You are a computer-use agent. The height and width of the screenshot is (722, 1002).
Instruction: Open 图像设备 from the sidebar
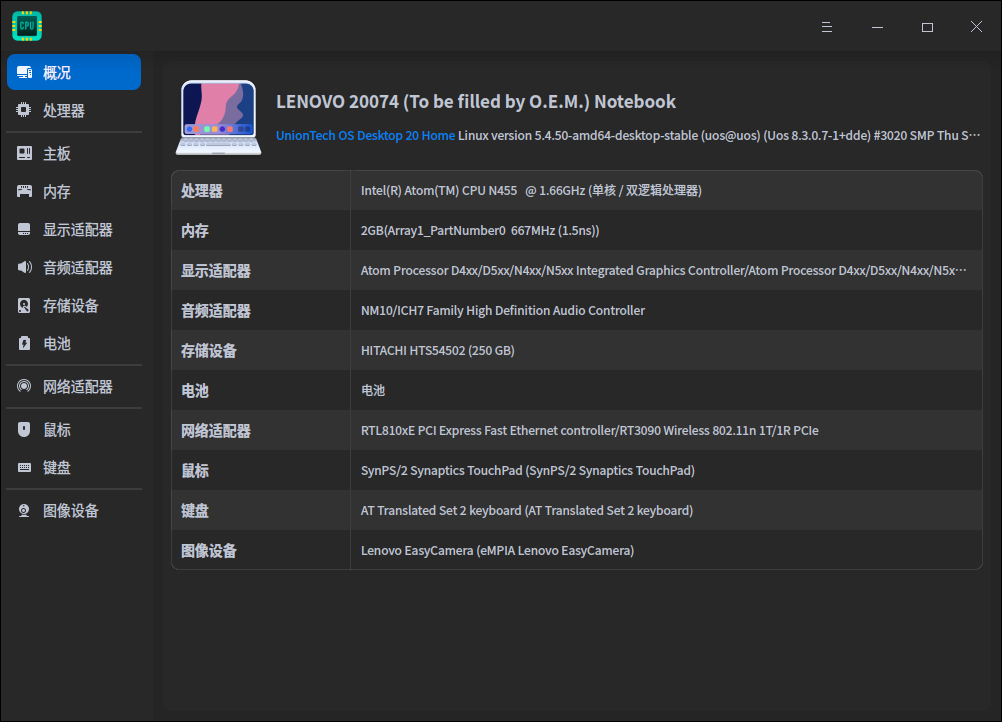click(65, 510)
